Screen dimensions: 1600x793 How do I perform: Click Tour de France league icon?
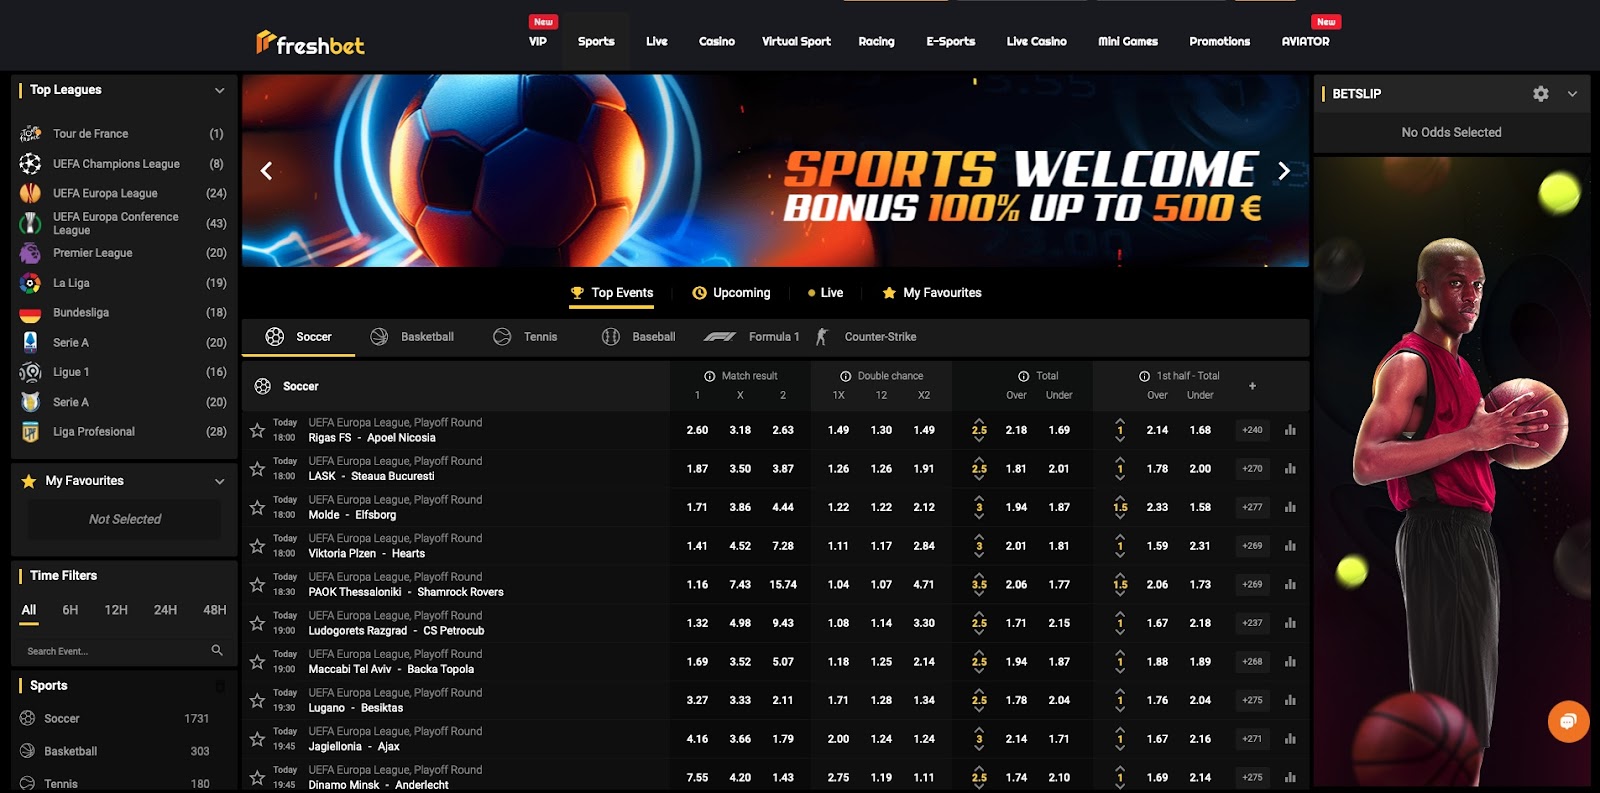point(31,133)
